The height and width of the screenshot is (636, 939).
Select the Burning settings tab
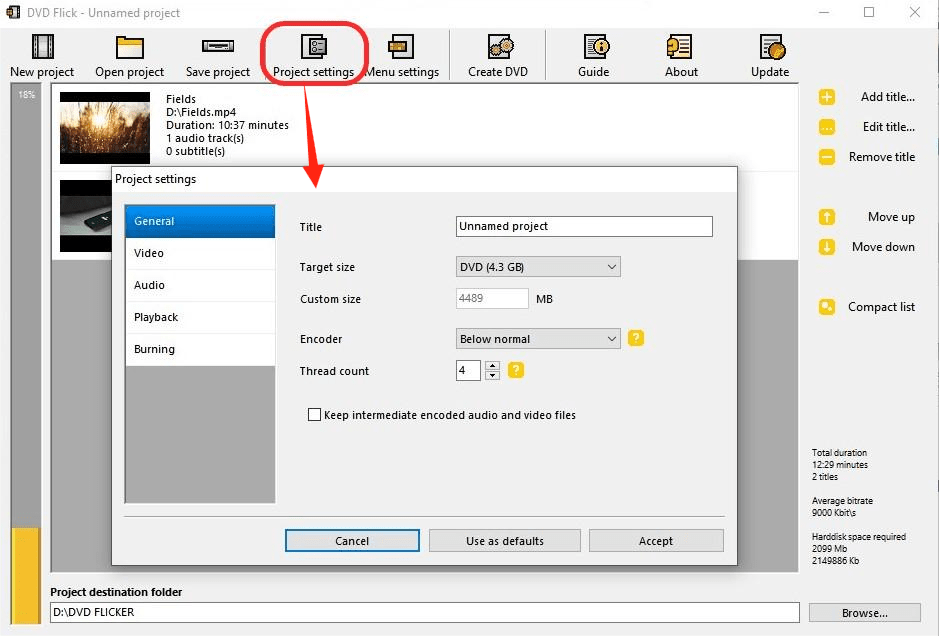pyautogui.click(x=200, y=350)
